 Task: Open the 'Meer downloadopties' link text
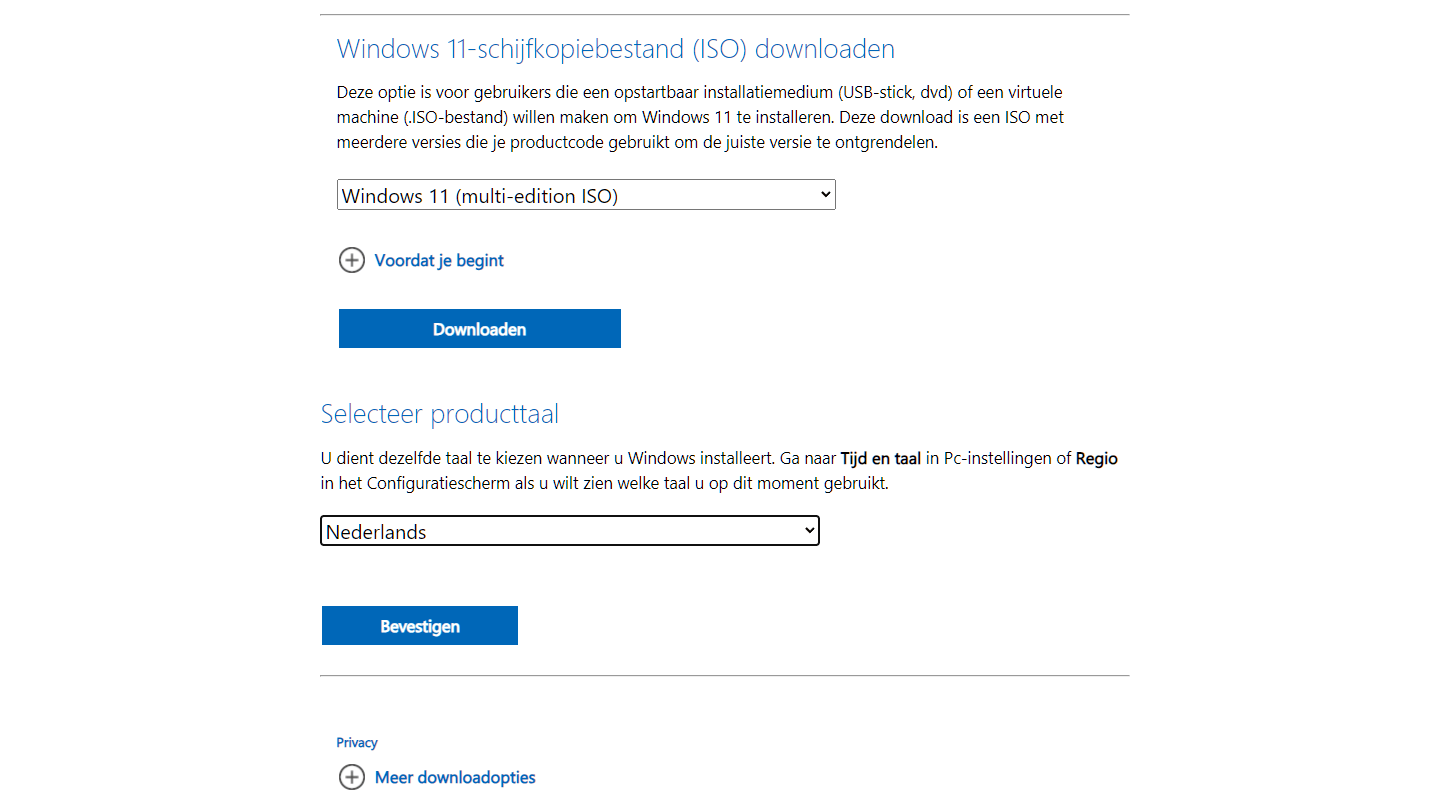455,777
